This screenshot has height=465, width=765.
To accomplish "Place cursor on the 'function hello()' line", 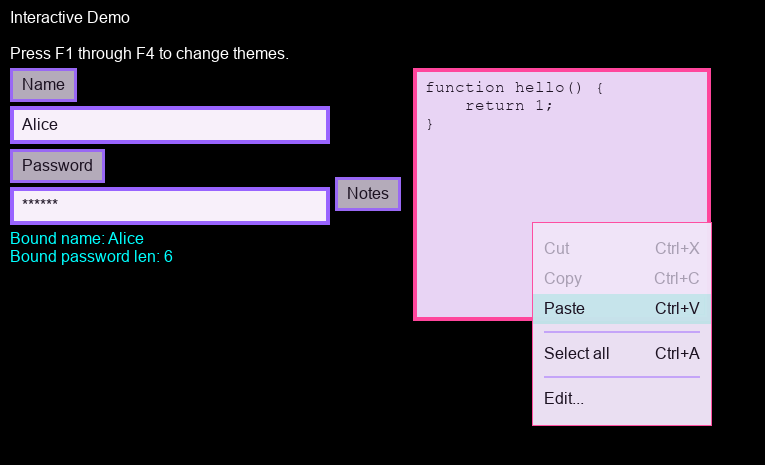I will [x=514, y=88].
